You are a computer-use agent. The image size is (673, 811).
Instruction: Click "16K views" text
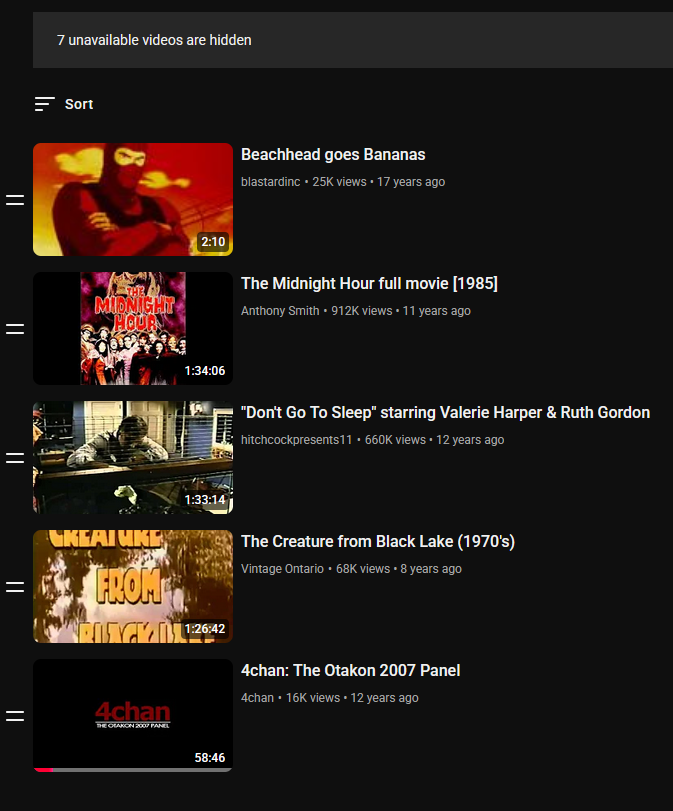(x=313, y=698)
